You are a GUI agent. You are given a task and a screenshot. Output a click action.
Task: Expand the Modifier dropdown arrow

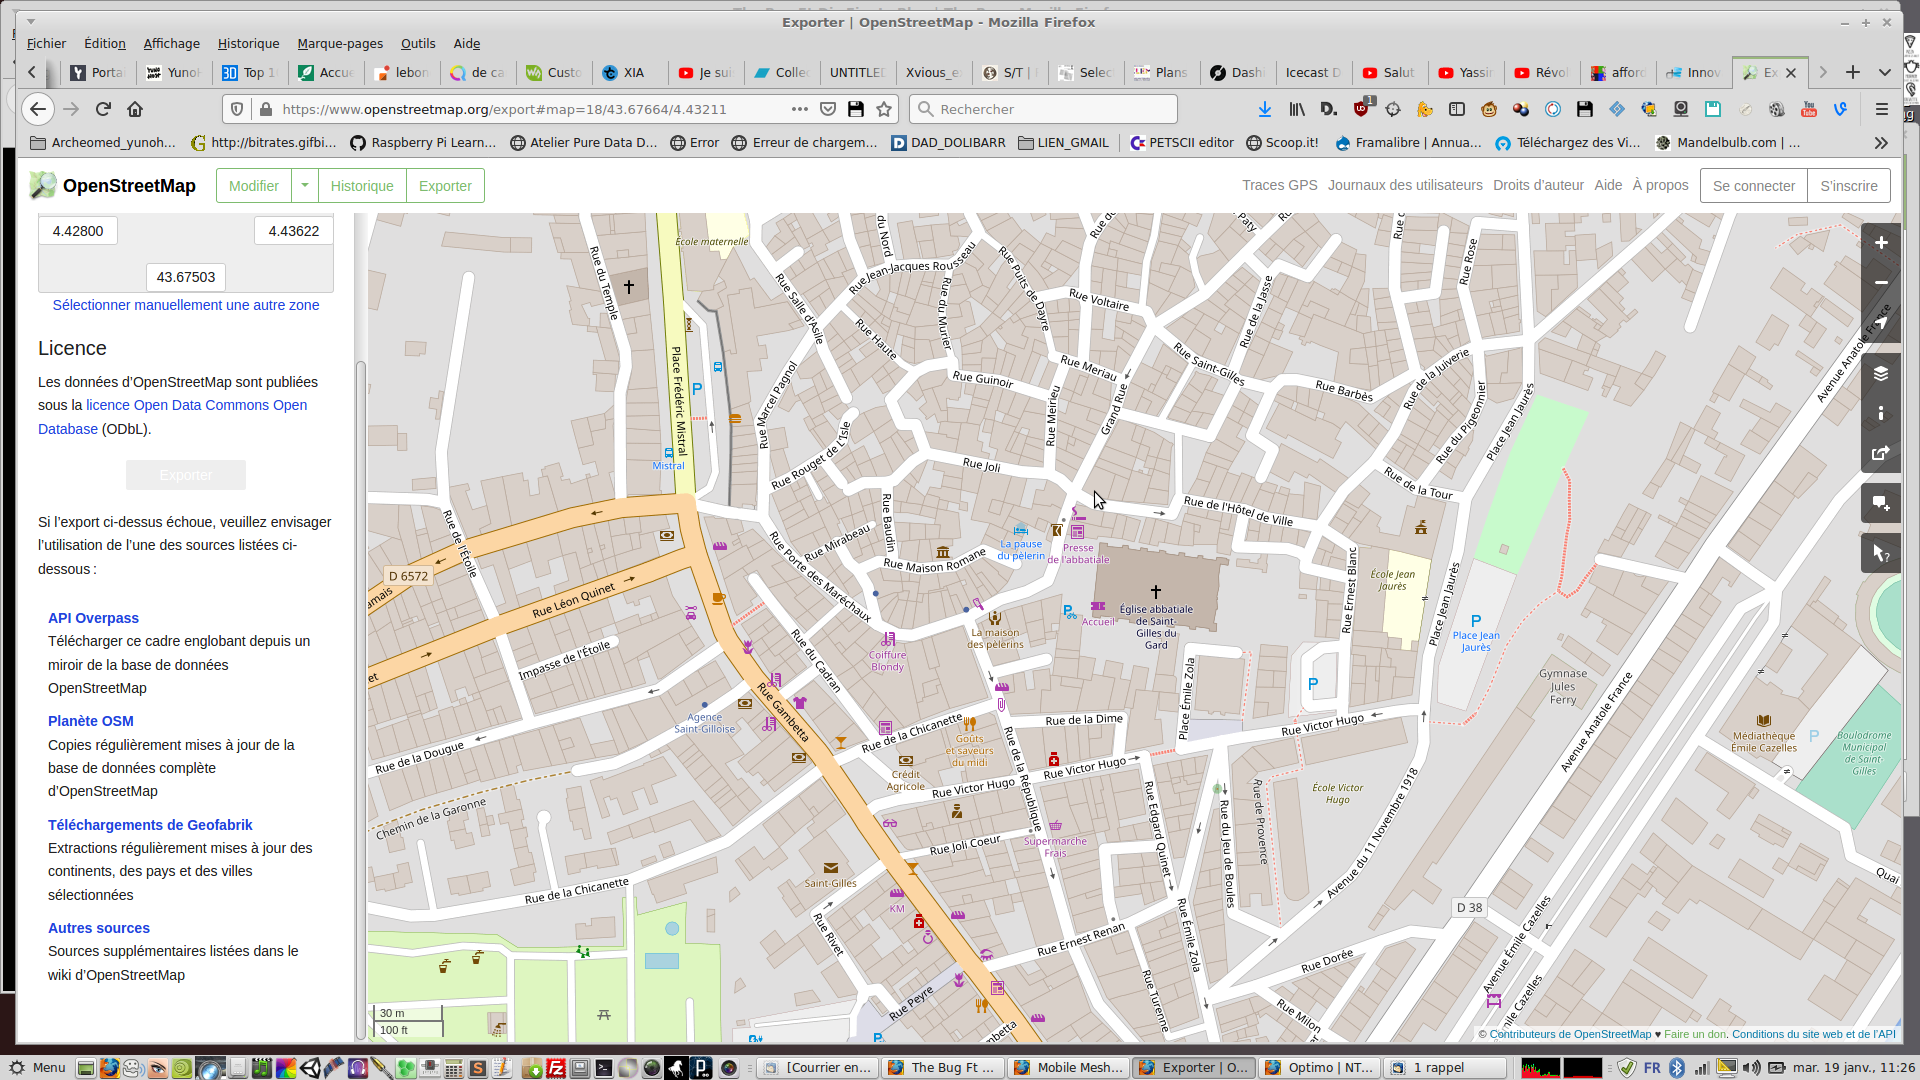click(x=305, y=185)
